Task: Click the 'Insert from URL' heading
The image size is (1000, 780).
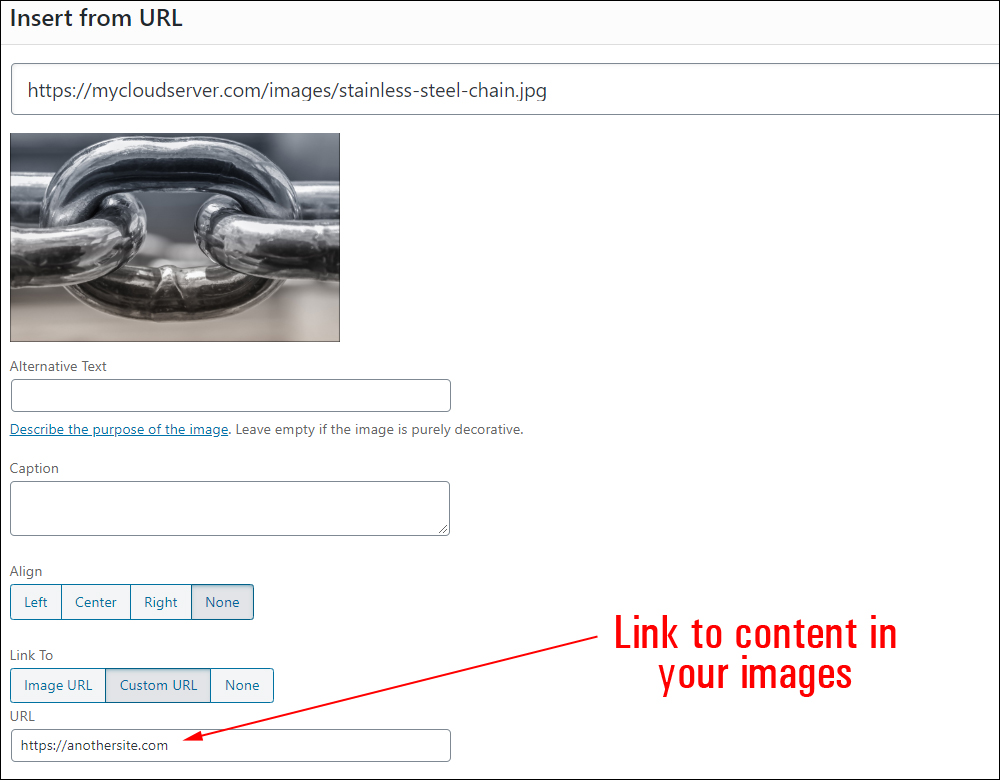Action: 96,18
